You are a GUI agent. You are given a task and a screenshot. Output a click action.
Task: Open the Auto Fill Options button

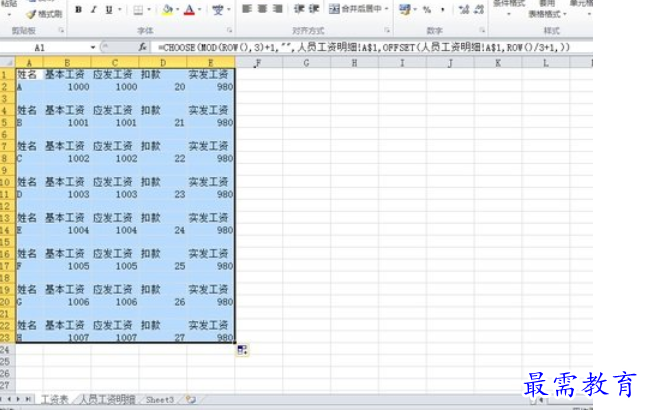point(242,350)
